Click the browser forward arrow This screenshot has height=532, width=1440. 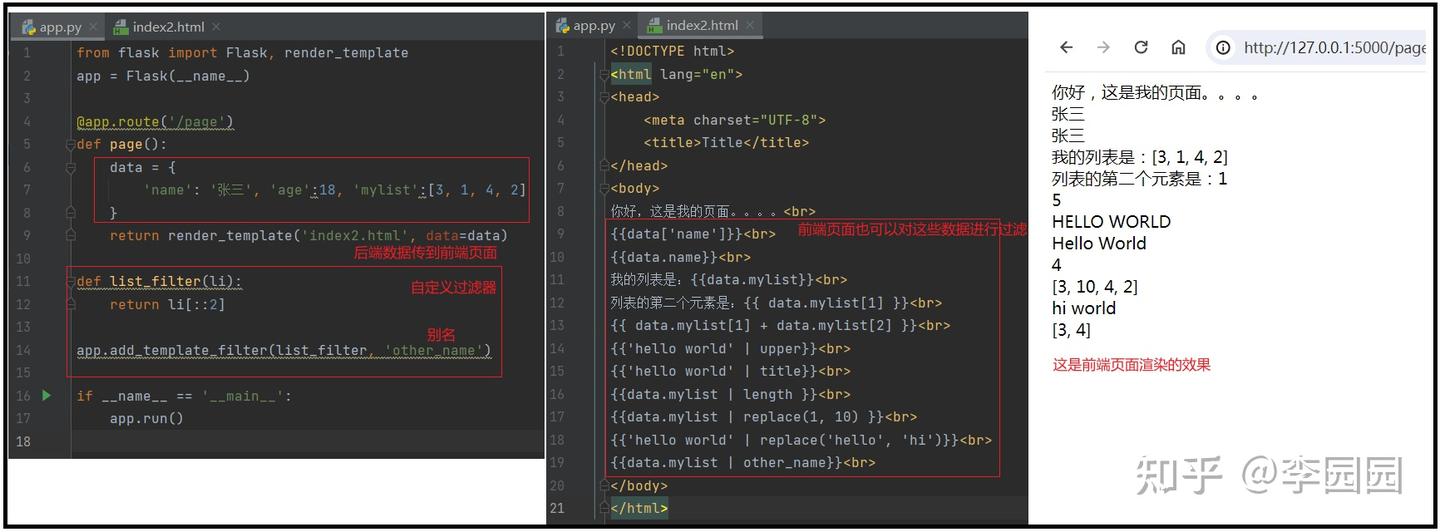1103,47
